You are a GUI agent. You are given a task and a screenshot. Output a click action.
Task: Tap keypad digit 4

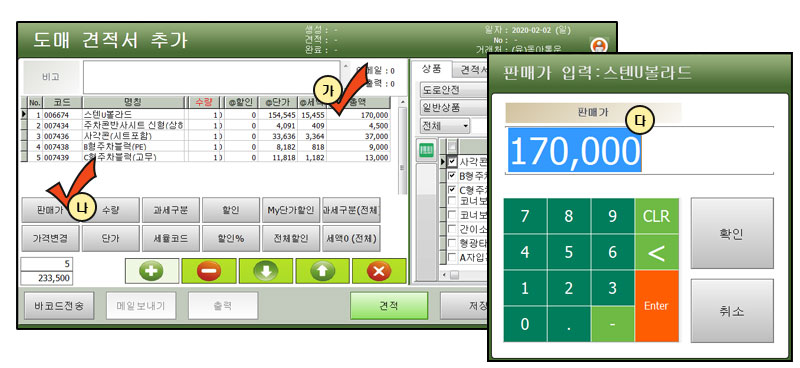pos(525,252)
